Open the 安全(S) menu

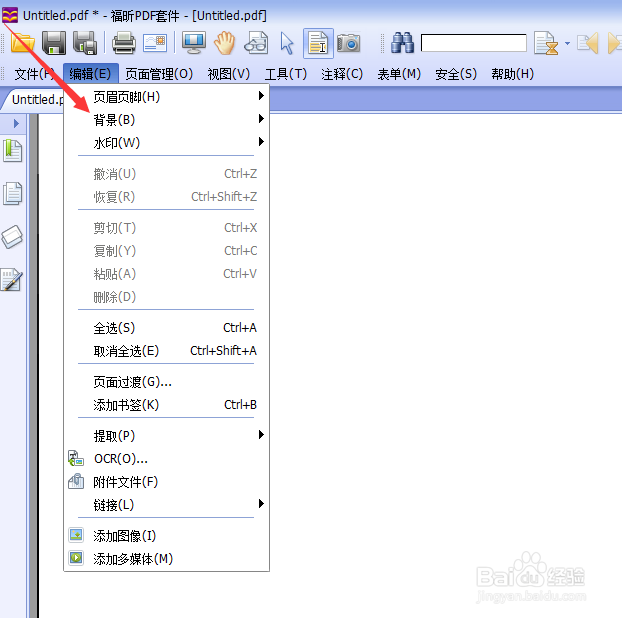456,74
